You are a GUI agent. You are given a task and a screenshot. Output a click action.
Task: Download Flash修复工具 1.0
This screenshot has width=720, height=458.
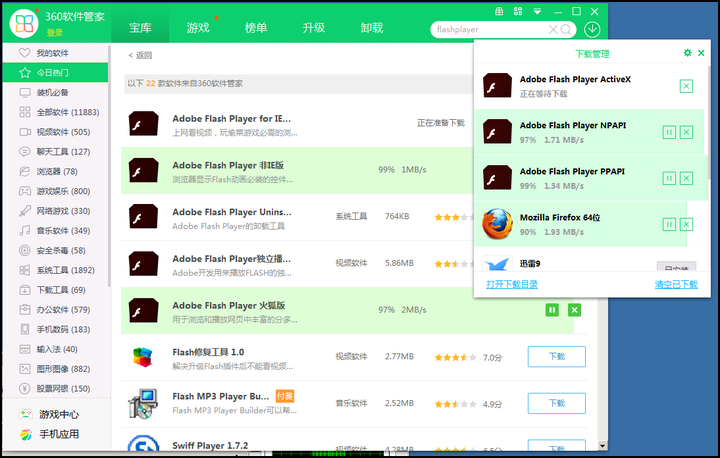click(x=557, y=356)
